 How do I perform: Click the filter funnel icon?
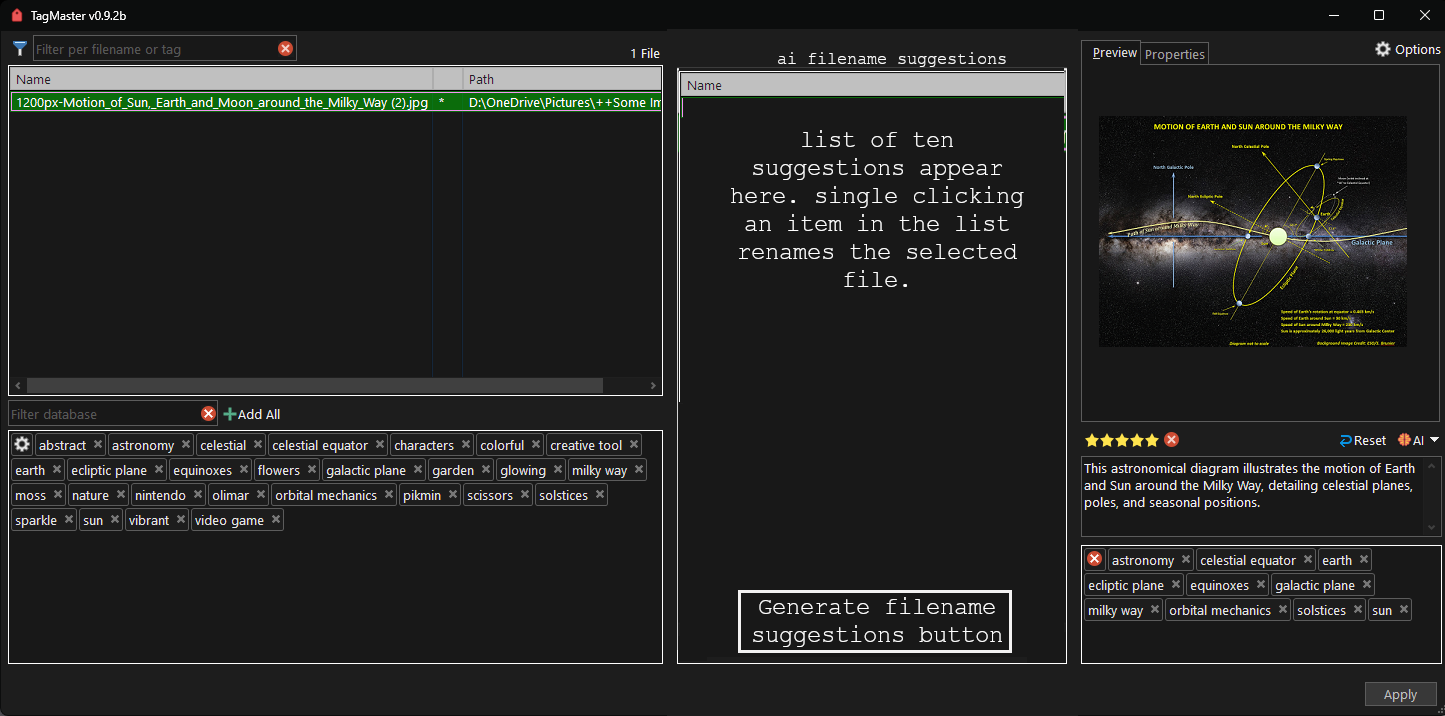point(19,48)
